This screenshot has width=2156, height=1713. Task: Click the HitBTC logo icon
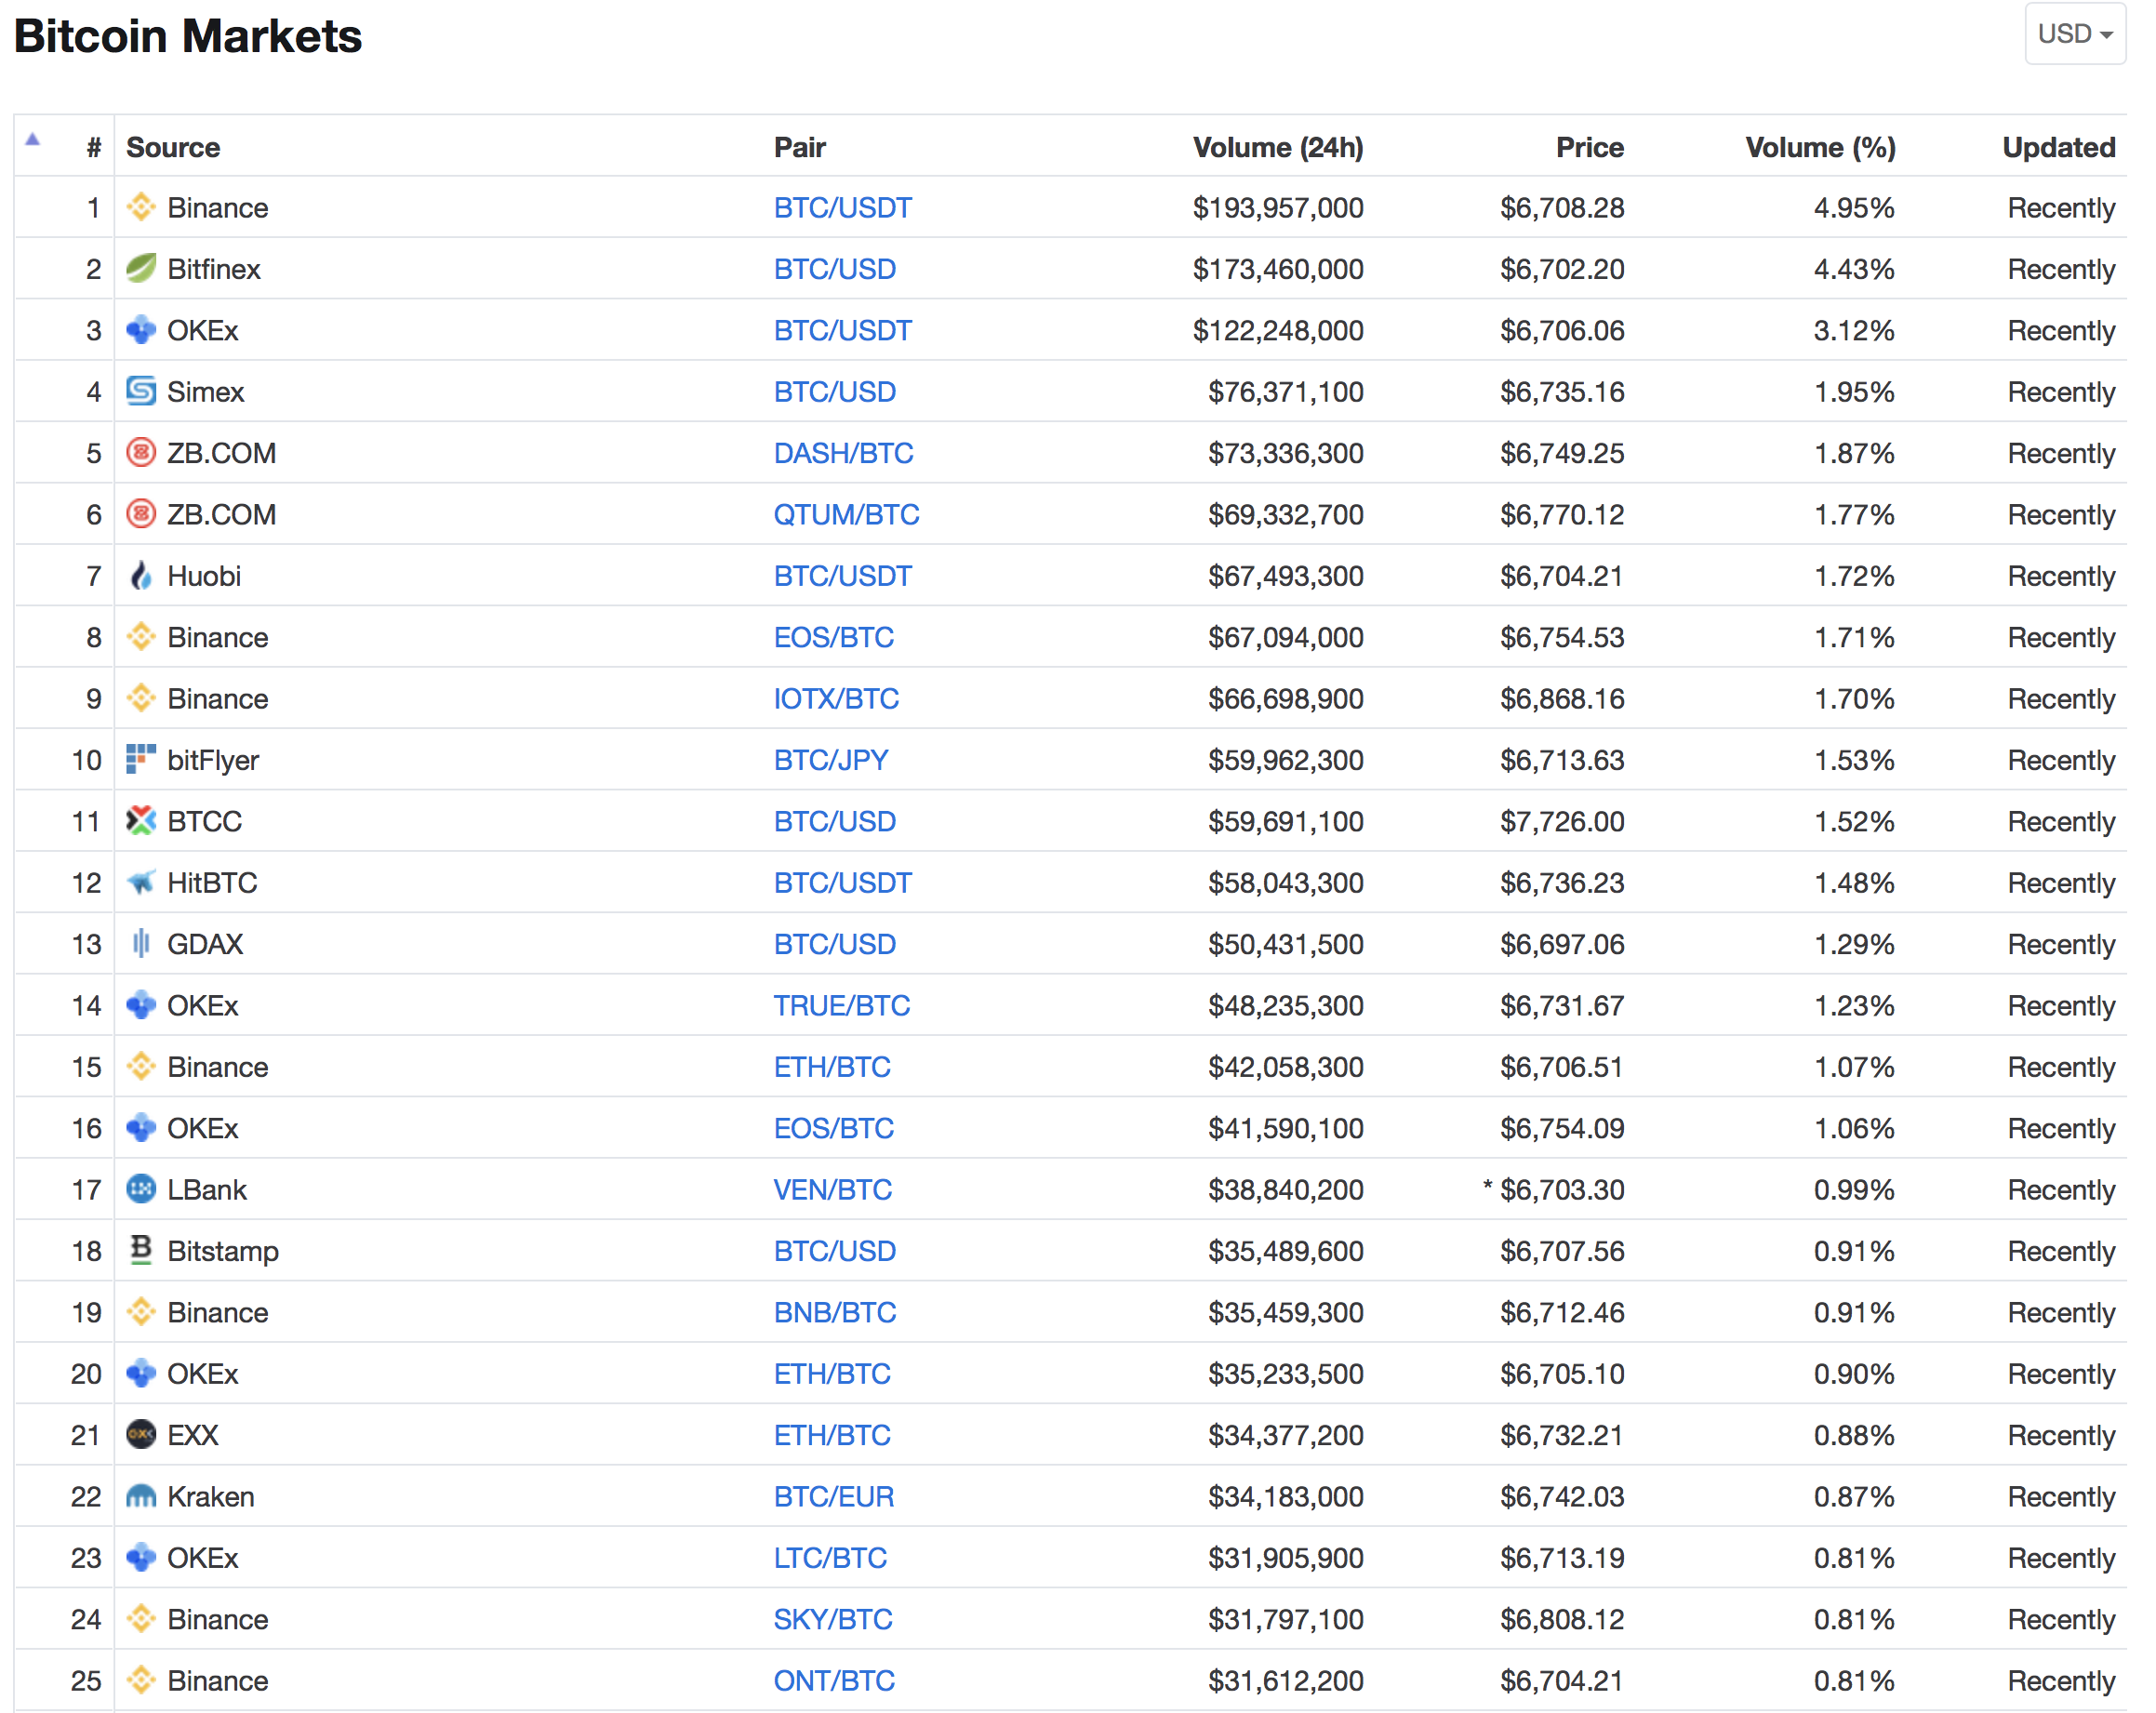141,882
